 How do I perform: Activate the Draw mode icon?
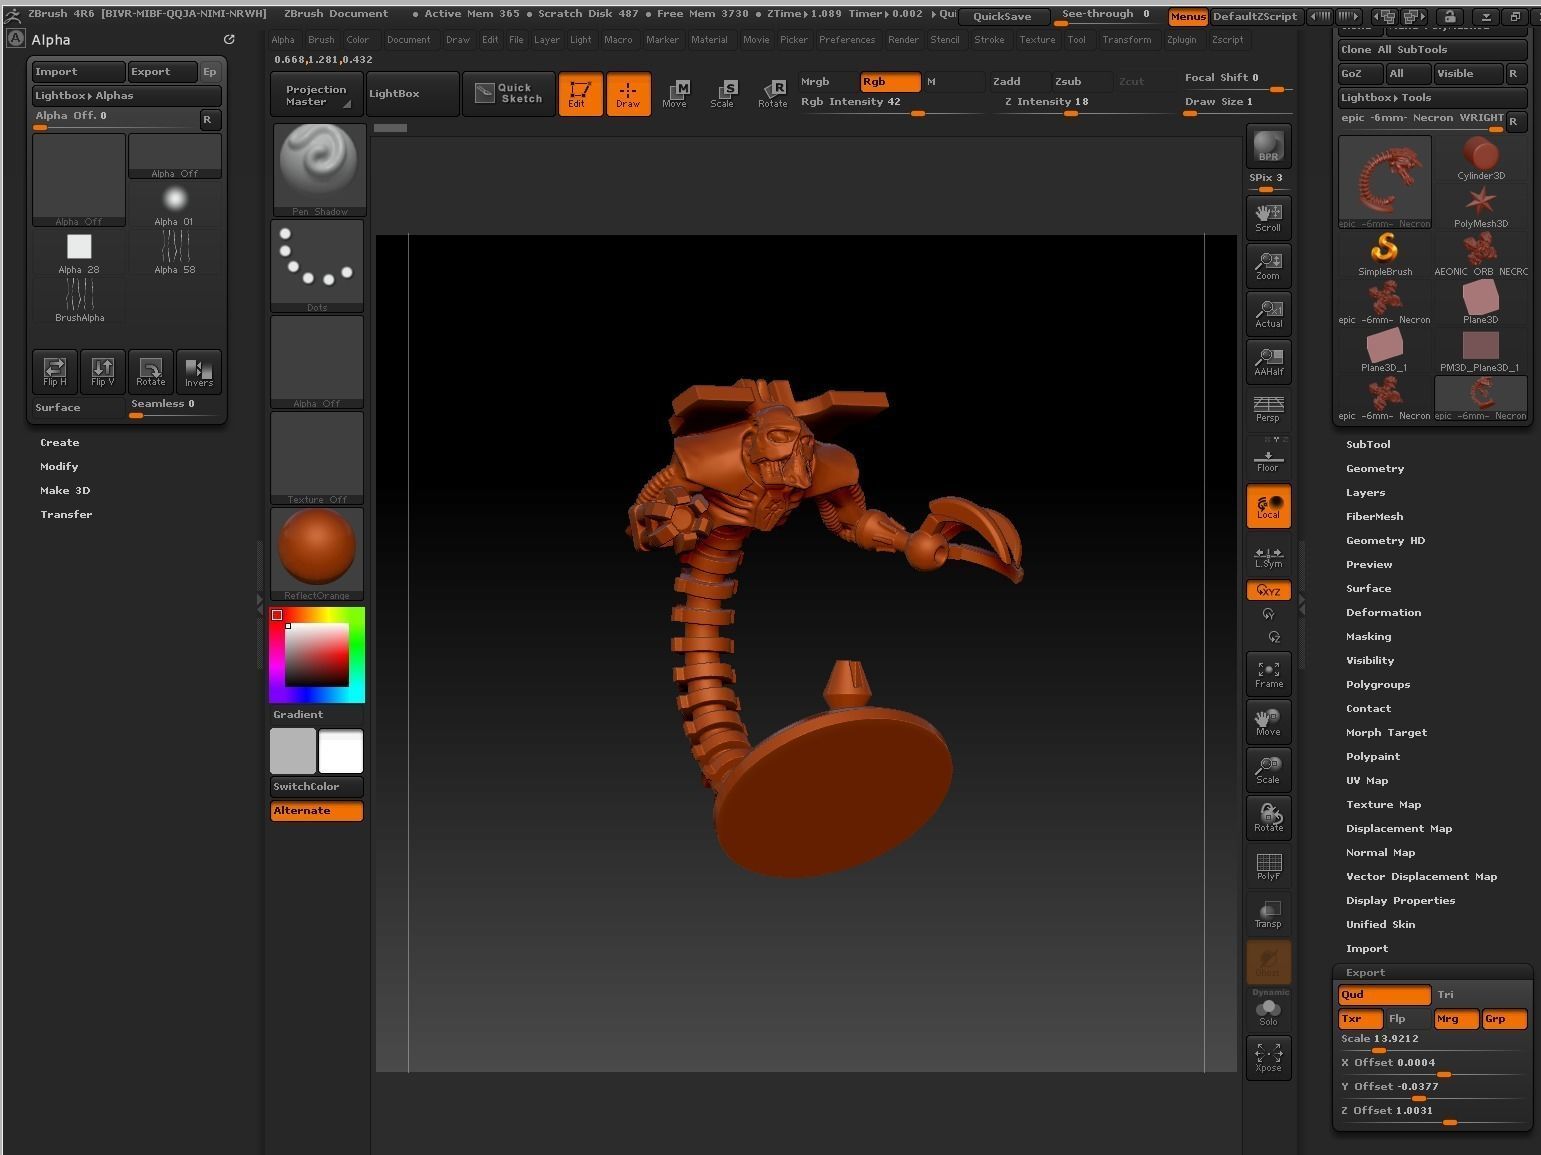point(628,94)
